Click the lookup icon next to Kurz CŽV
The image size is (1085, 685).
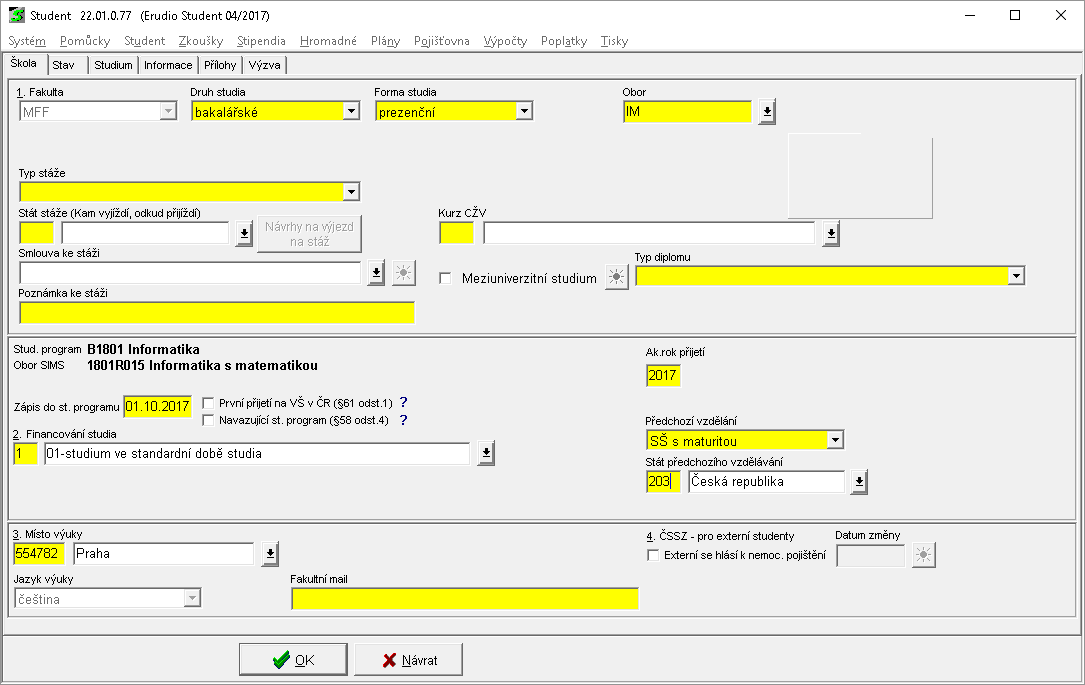point(830,234)
